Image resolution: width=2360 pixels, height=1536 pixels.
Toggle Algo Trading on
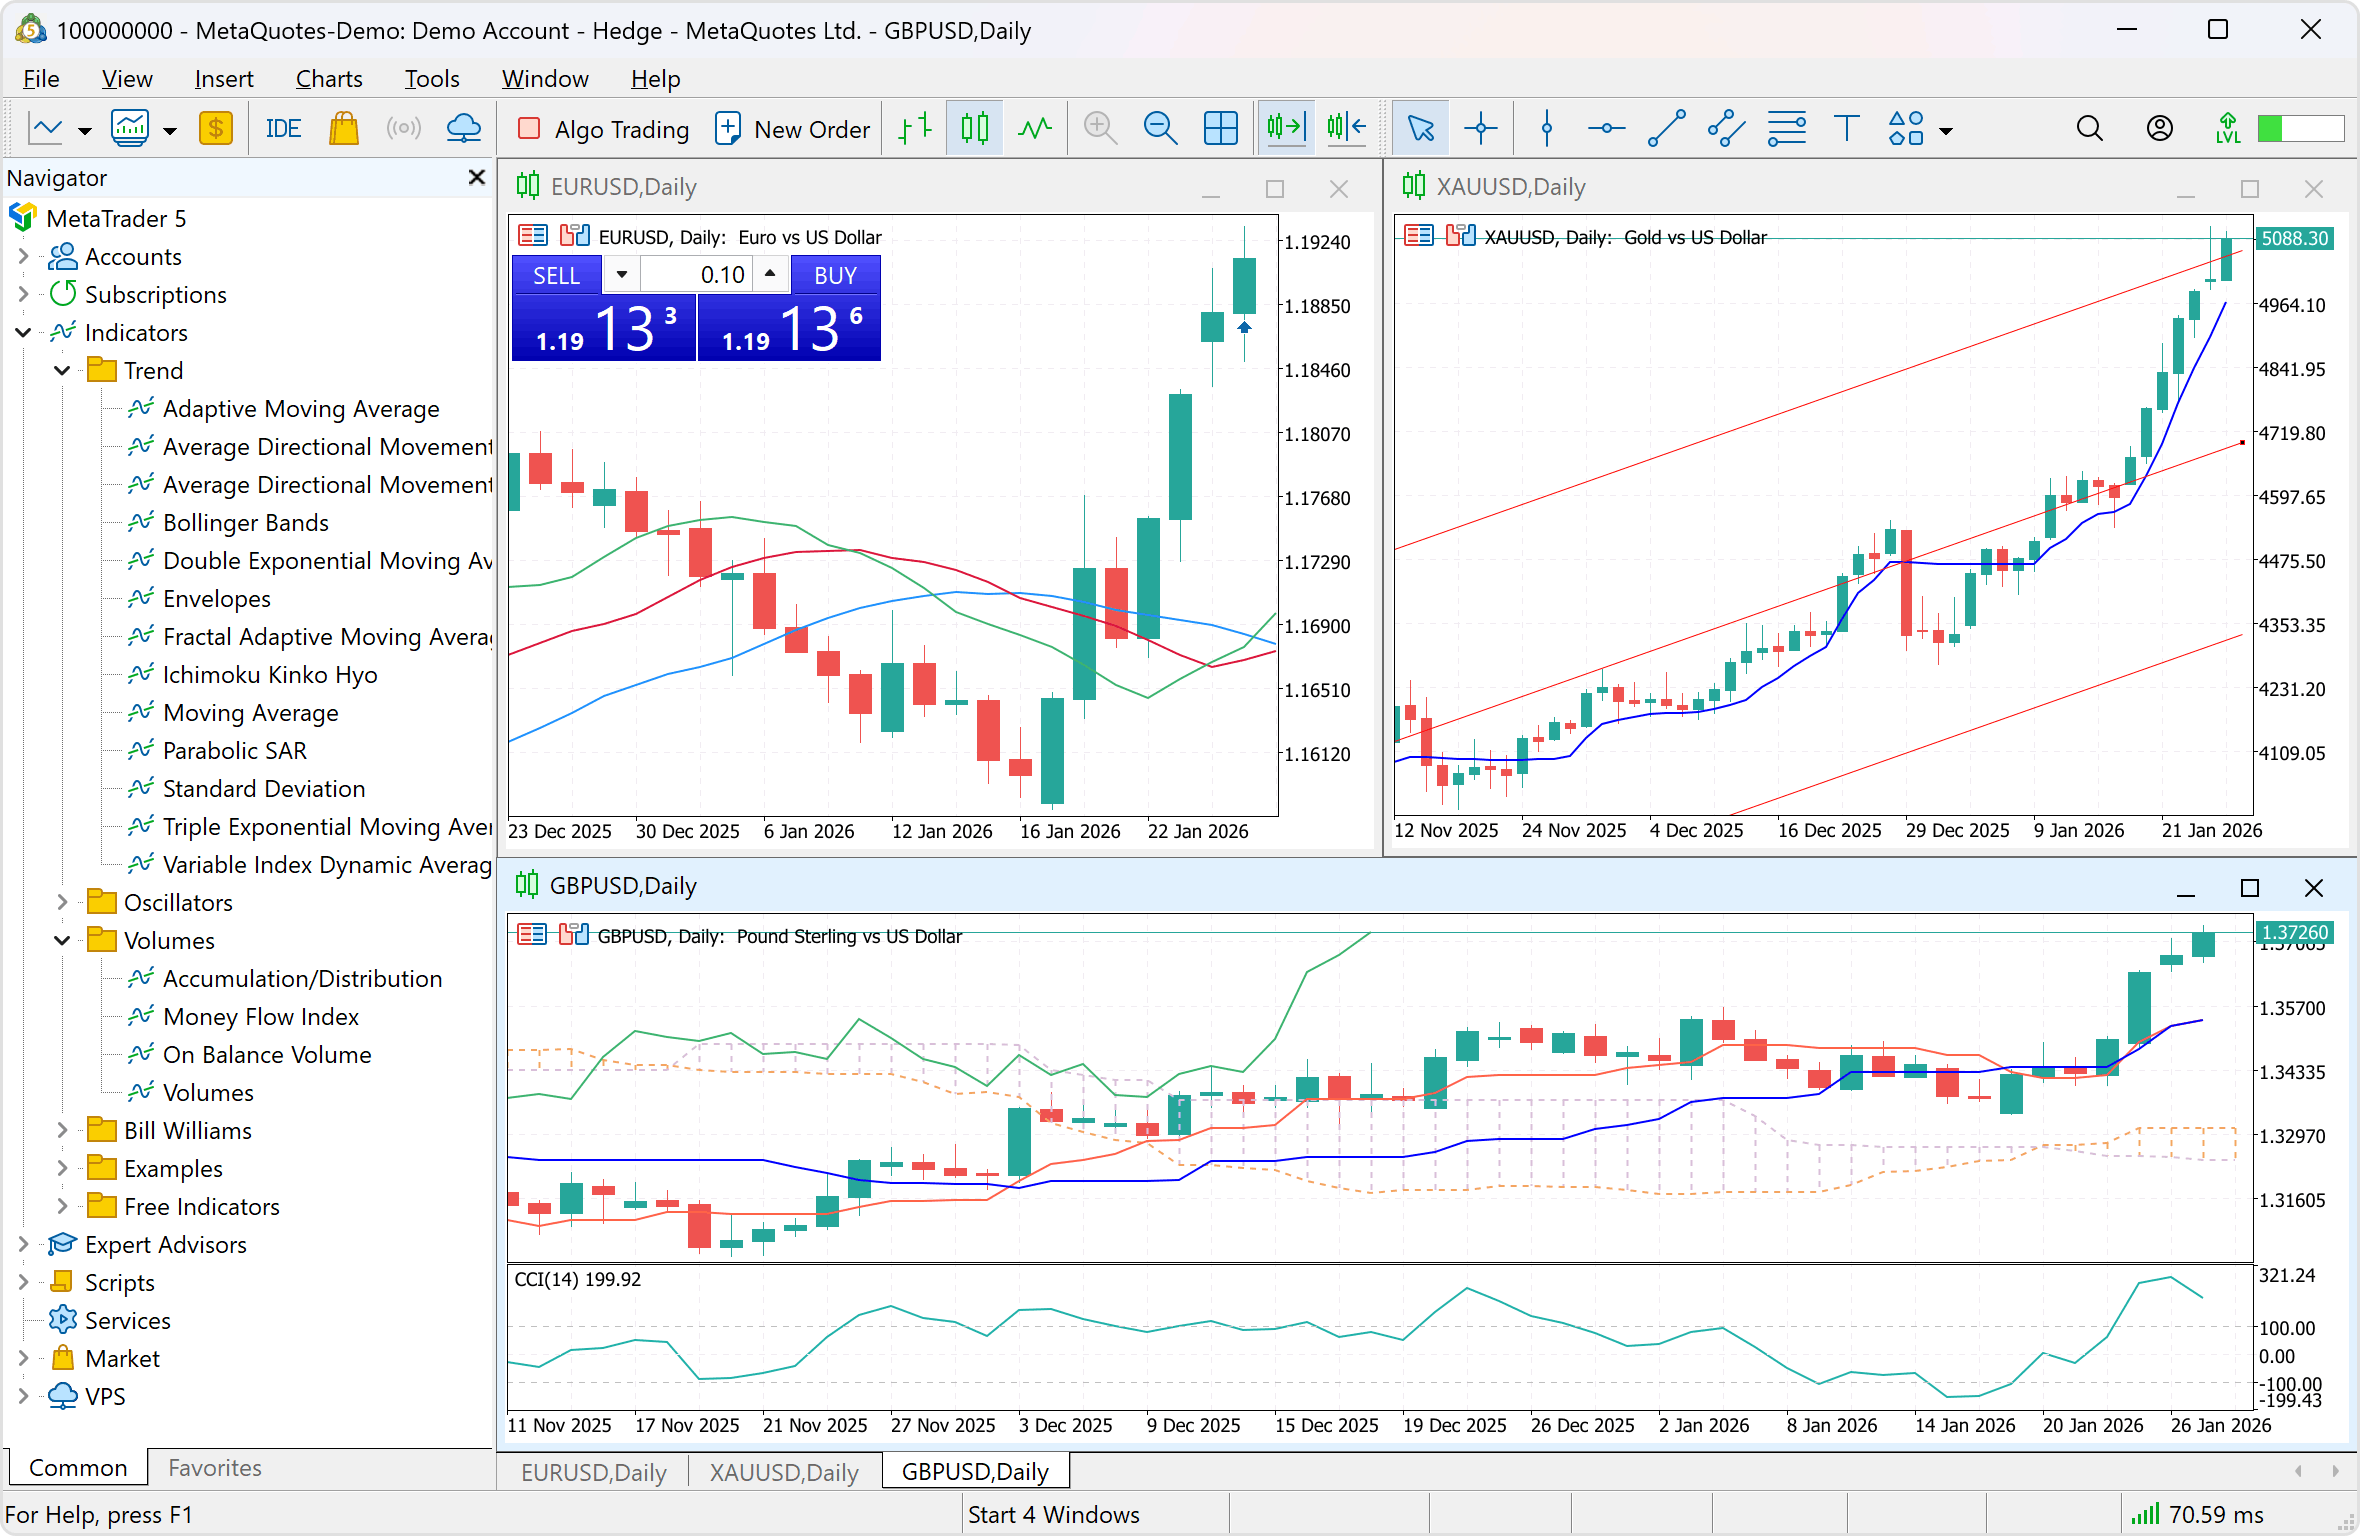[603, 129]
